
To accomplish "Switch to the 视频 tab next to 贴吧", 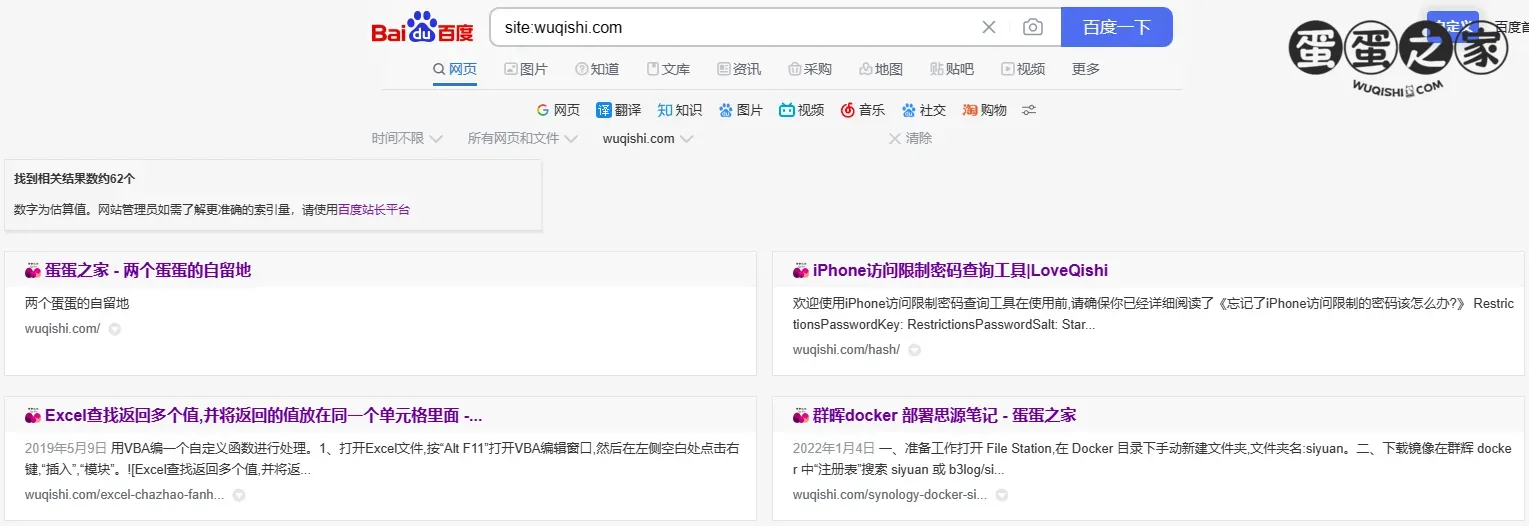I will pos(1023,69).
